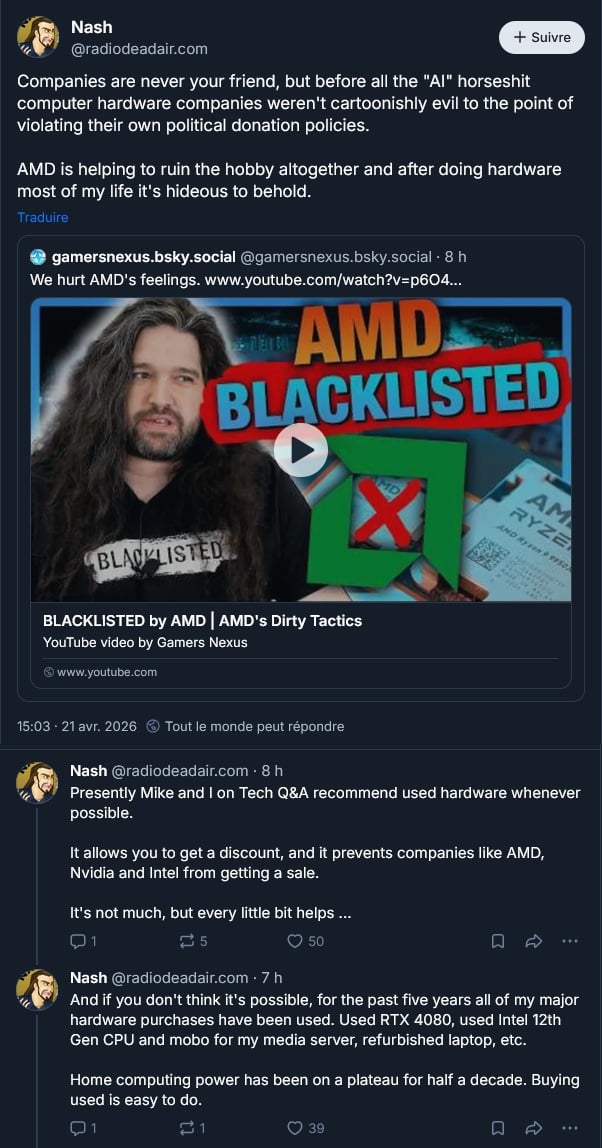The image size is (602, 1148).
Task: Open more options on 8 h reply
Action: pos(570,942)
